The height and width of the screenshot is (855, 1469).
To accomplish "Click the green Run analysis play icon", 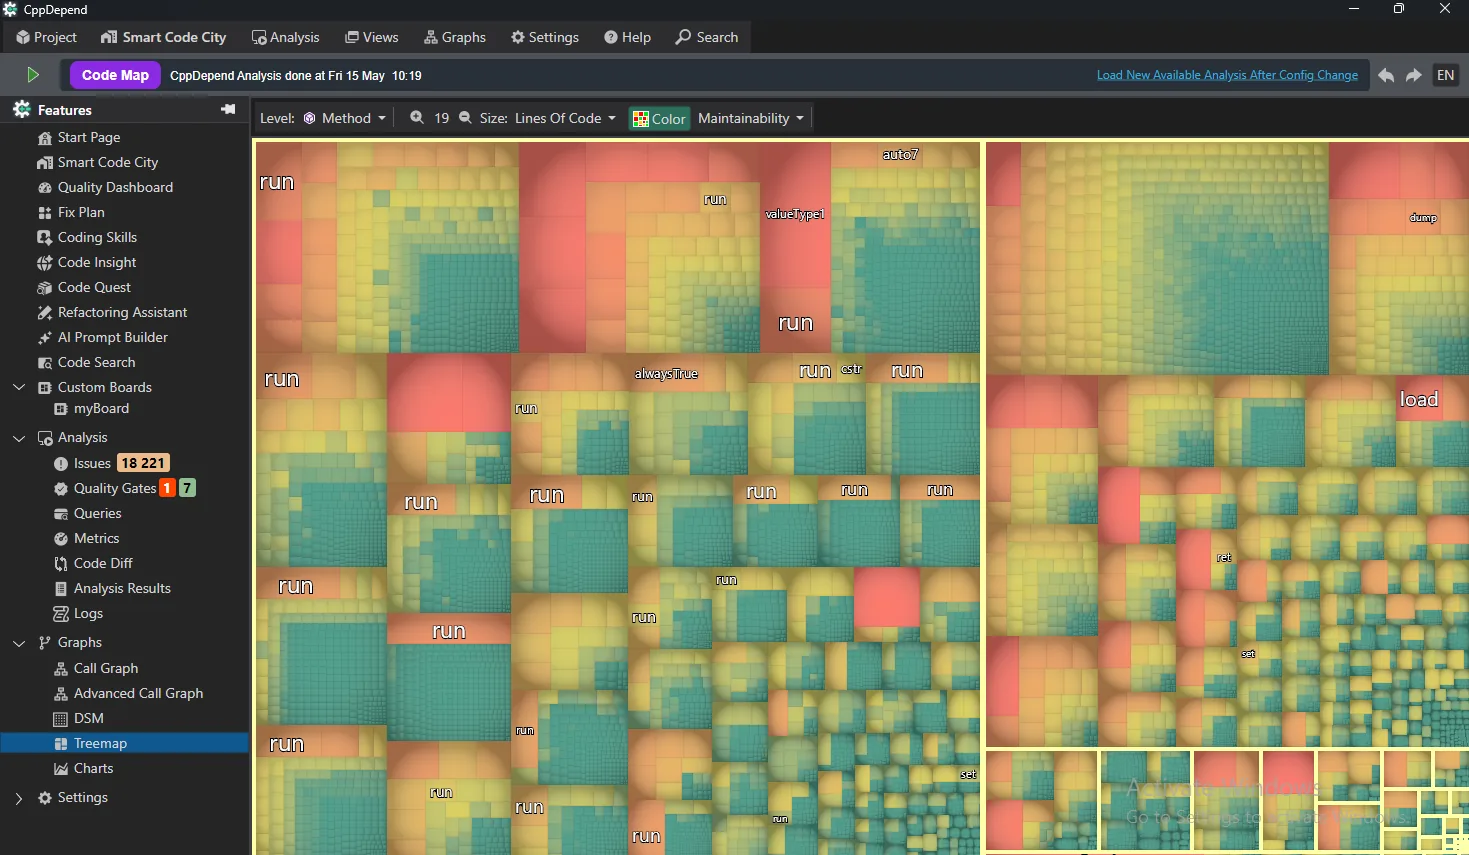I will [x=33, y=75].
